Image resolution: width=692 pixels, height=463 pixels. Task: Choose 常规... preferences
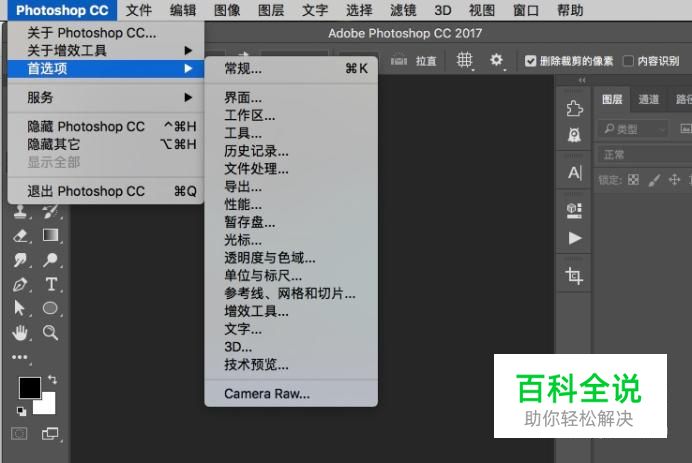click(x=291, y=69)
